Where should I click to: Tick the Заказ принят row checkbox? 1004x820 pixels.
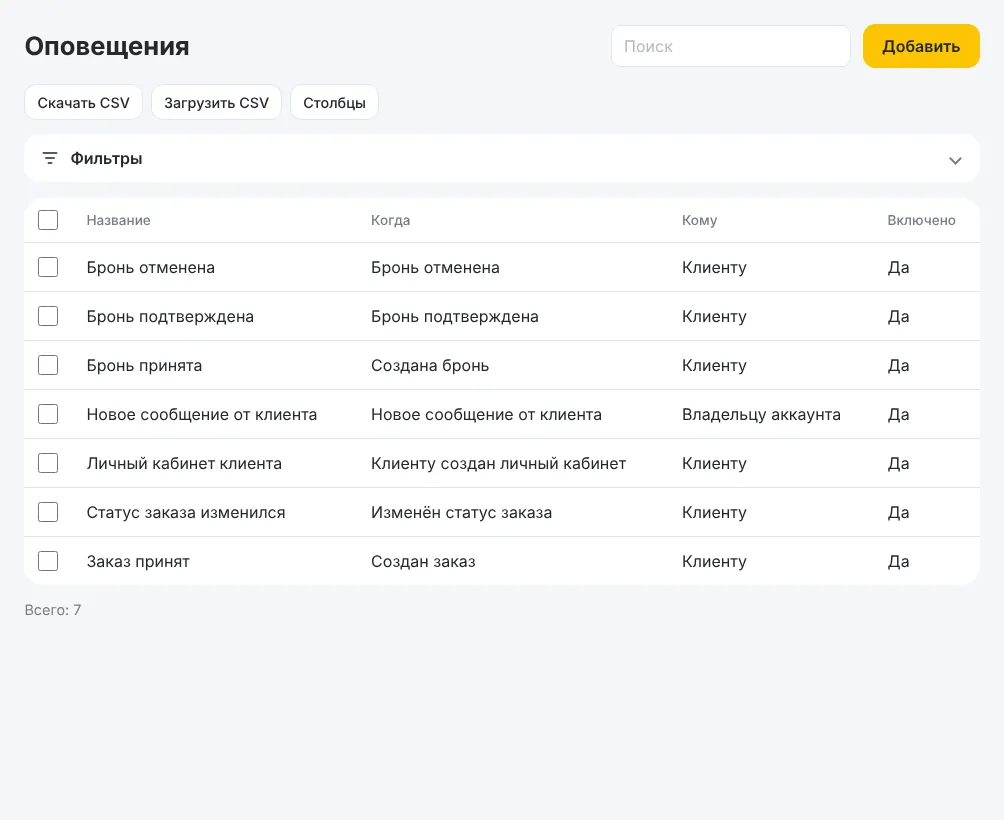48,561
